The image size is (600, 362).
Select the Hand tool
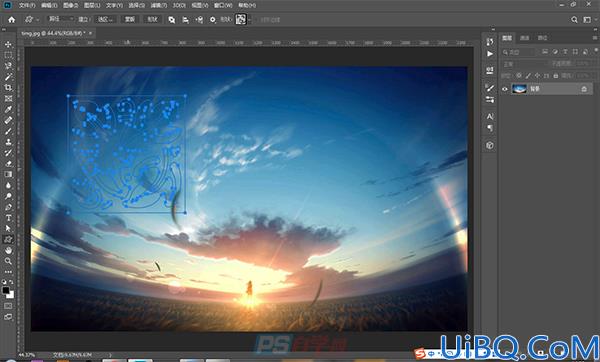pyautogui.click(x=8, y=250)
